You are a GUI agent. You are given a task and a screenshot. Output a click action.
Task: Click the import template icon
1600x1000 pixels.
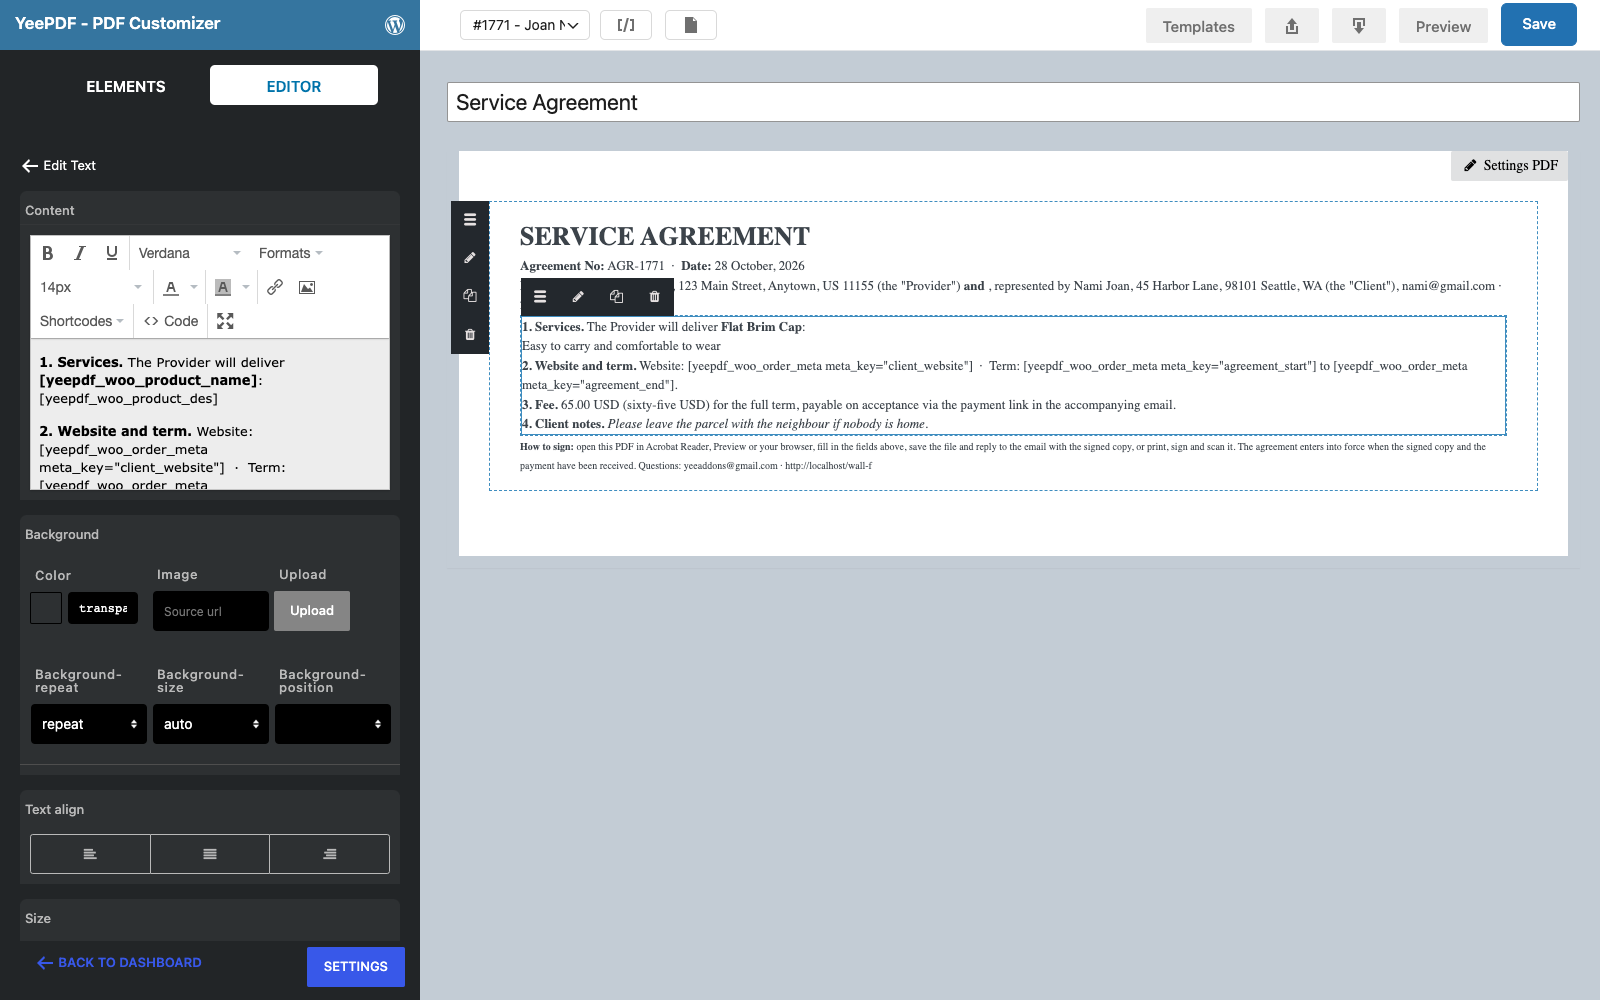coord(1359,26)
